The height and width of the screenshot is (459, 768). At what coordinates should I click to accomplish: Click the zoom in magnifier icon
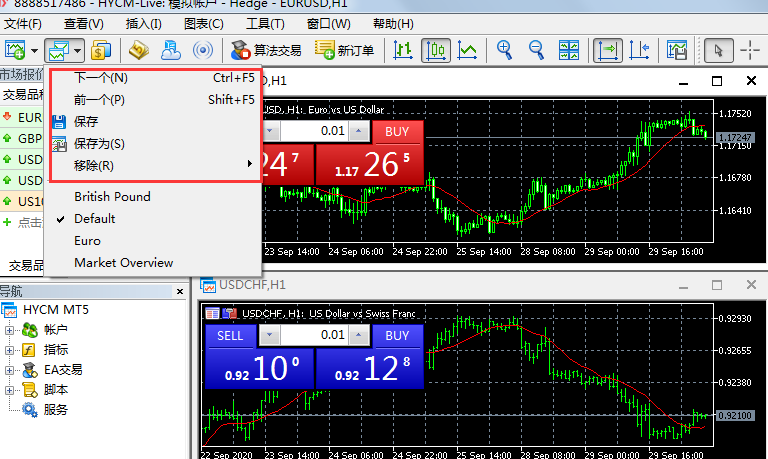[x=505, y=49]
